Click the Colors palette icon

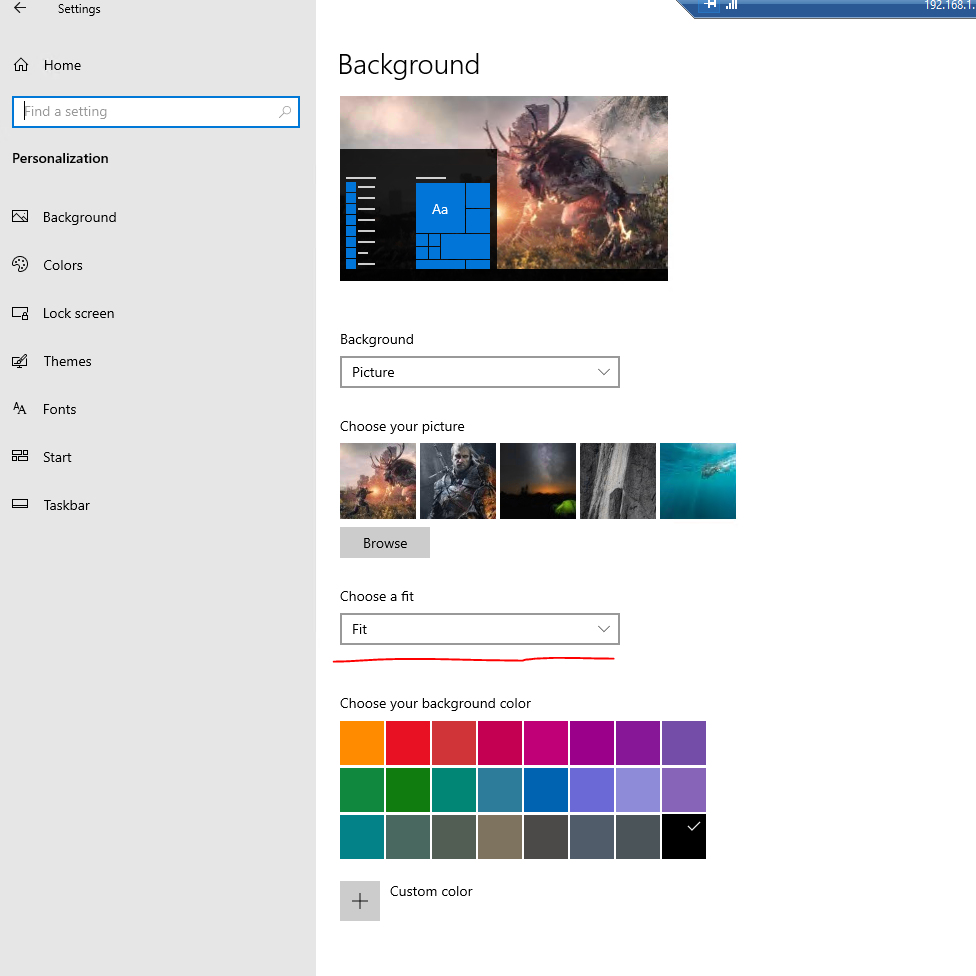(20, 265)
